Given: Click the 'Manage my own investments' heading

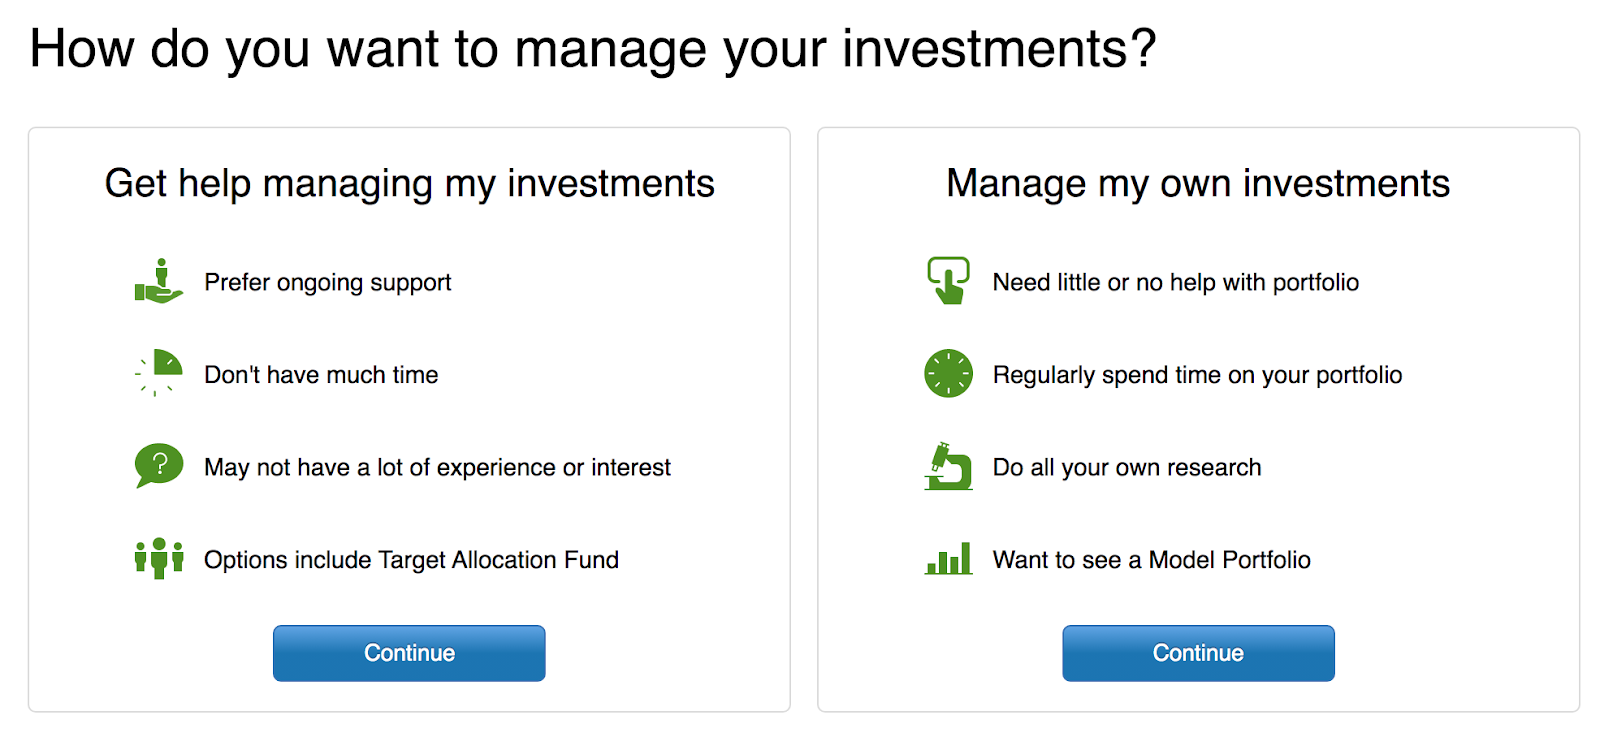Looking at the screenshot, I should (1198, 184).
